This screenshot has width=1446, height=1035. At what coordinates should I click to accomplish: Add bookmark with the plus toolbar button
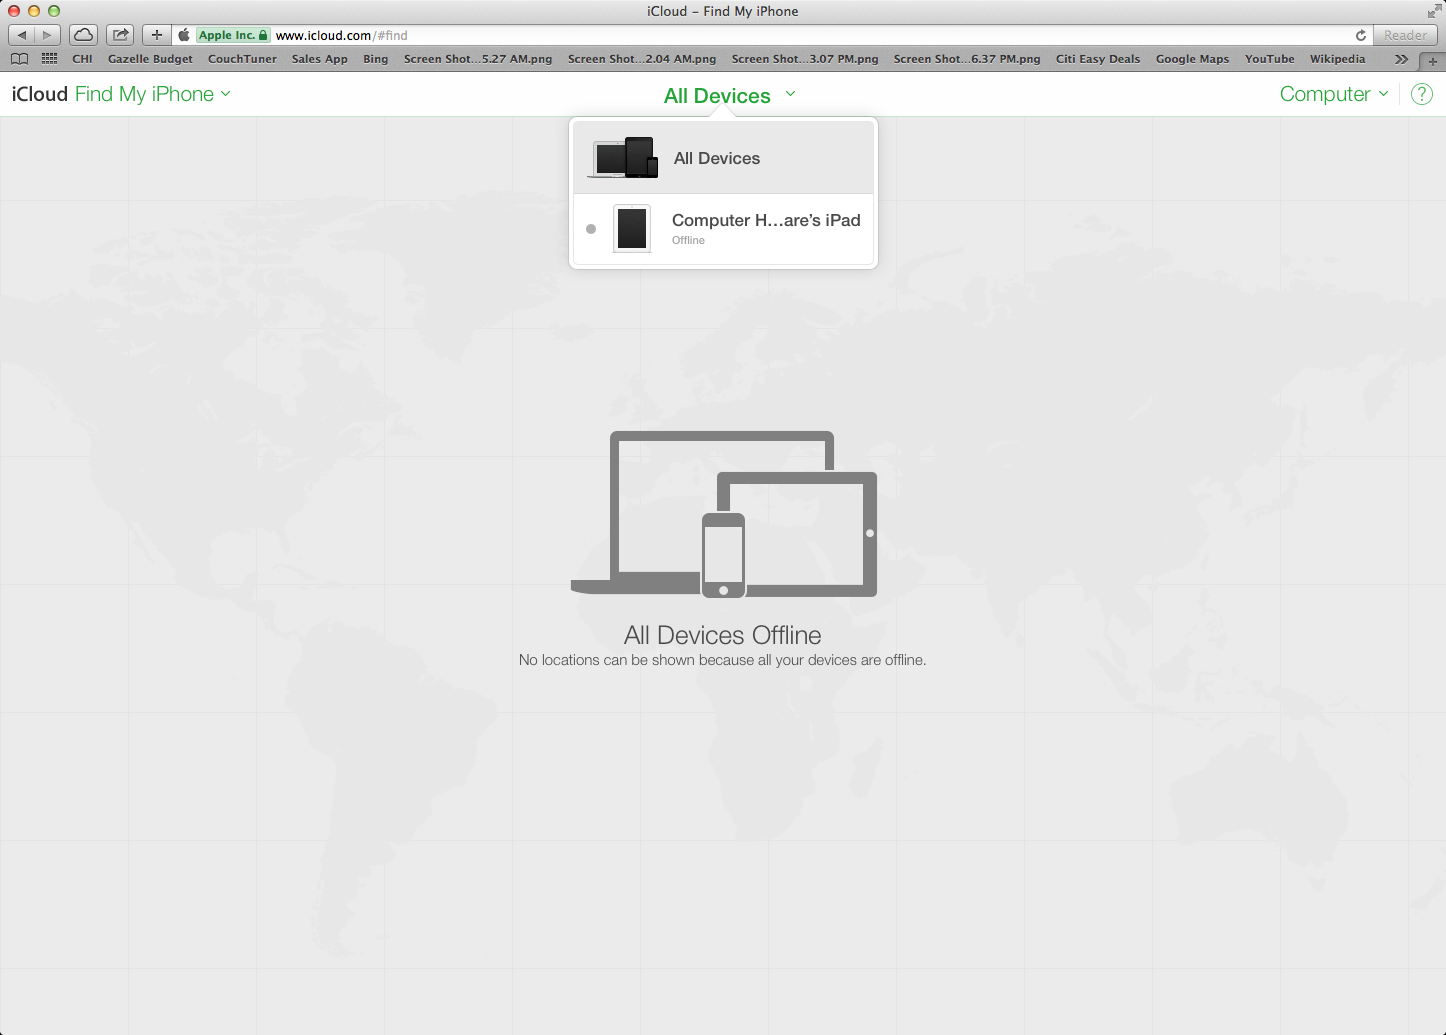coord(157,35)
